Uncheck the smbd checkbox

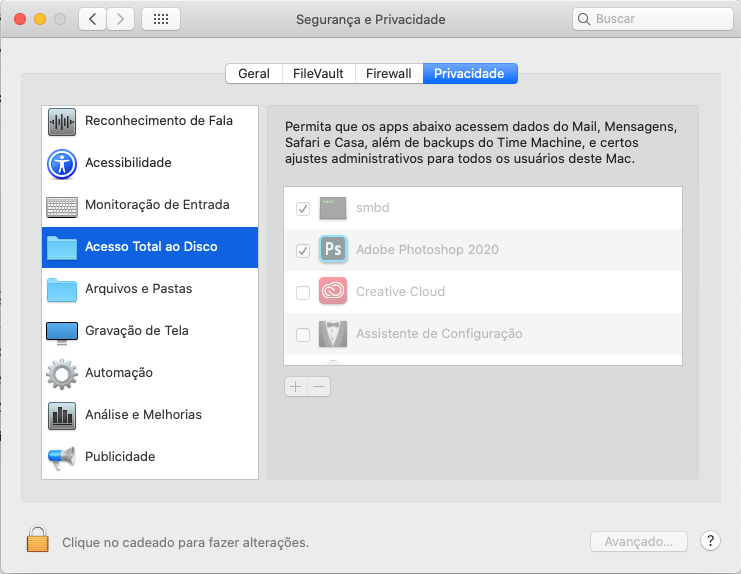tap(302, 208)
